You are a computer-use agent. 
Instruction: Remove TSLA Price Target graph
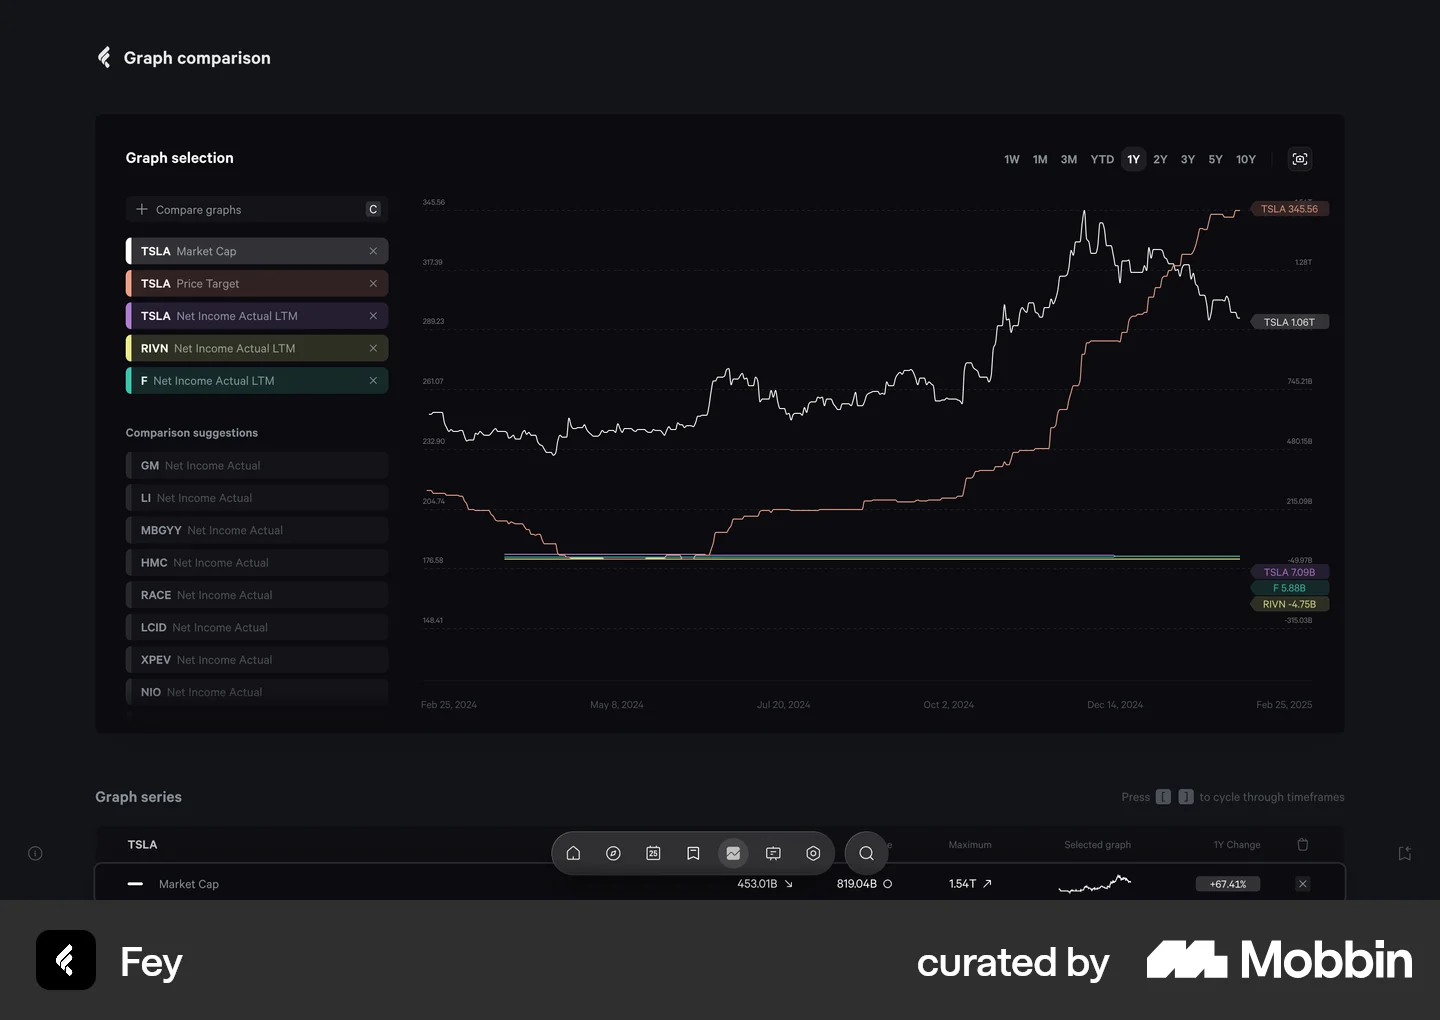pyautogui.click(x=373, y=284)
